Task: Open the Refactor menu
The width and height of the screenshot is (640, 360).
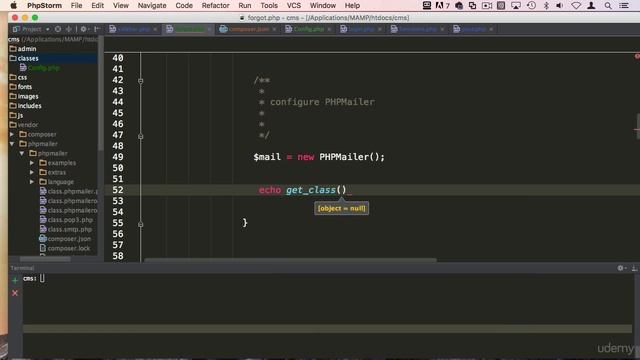Action: point(215,6)
